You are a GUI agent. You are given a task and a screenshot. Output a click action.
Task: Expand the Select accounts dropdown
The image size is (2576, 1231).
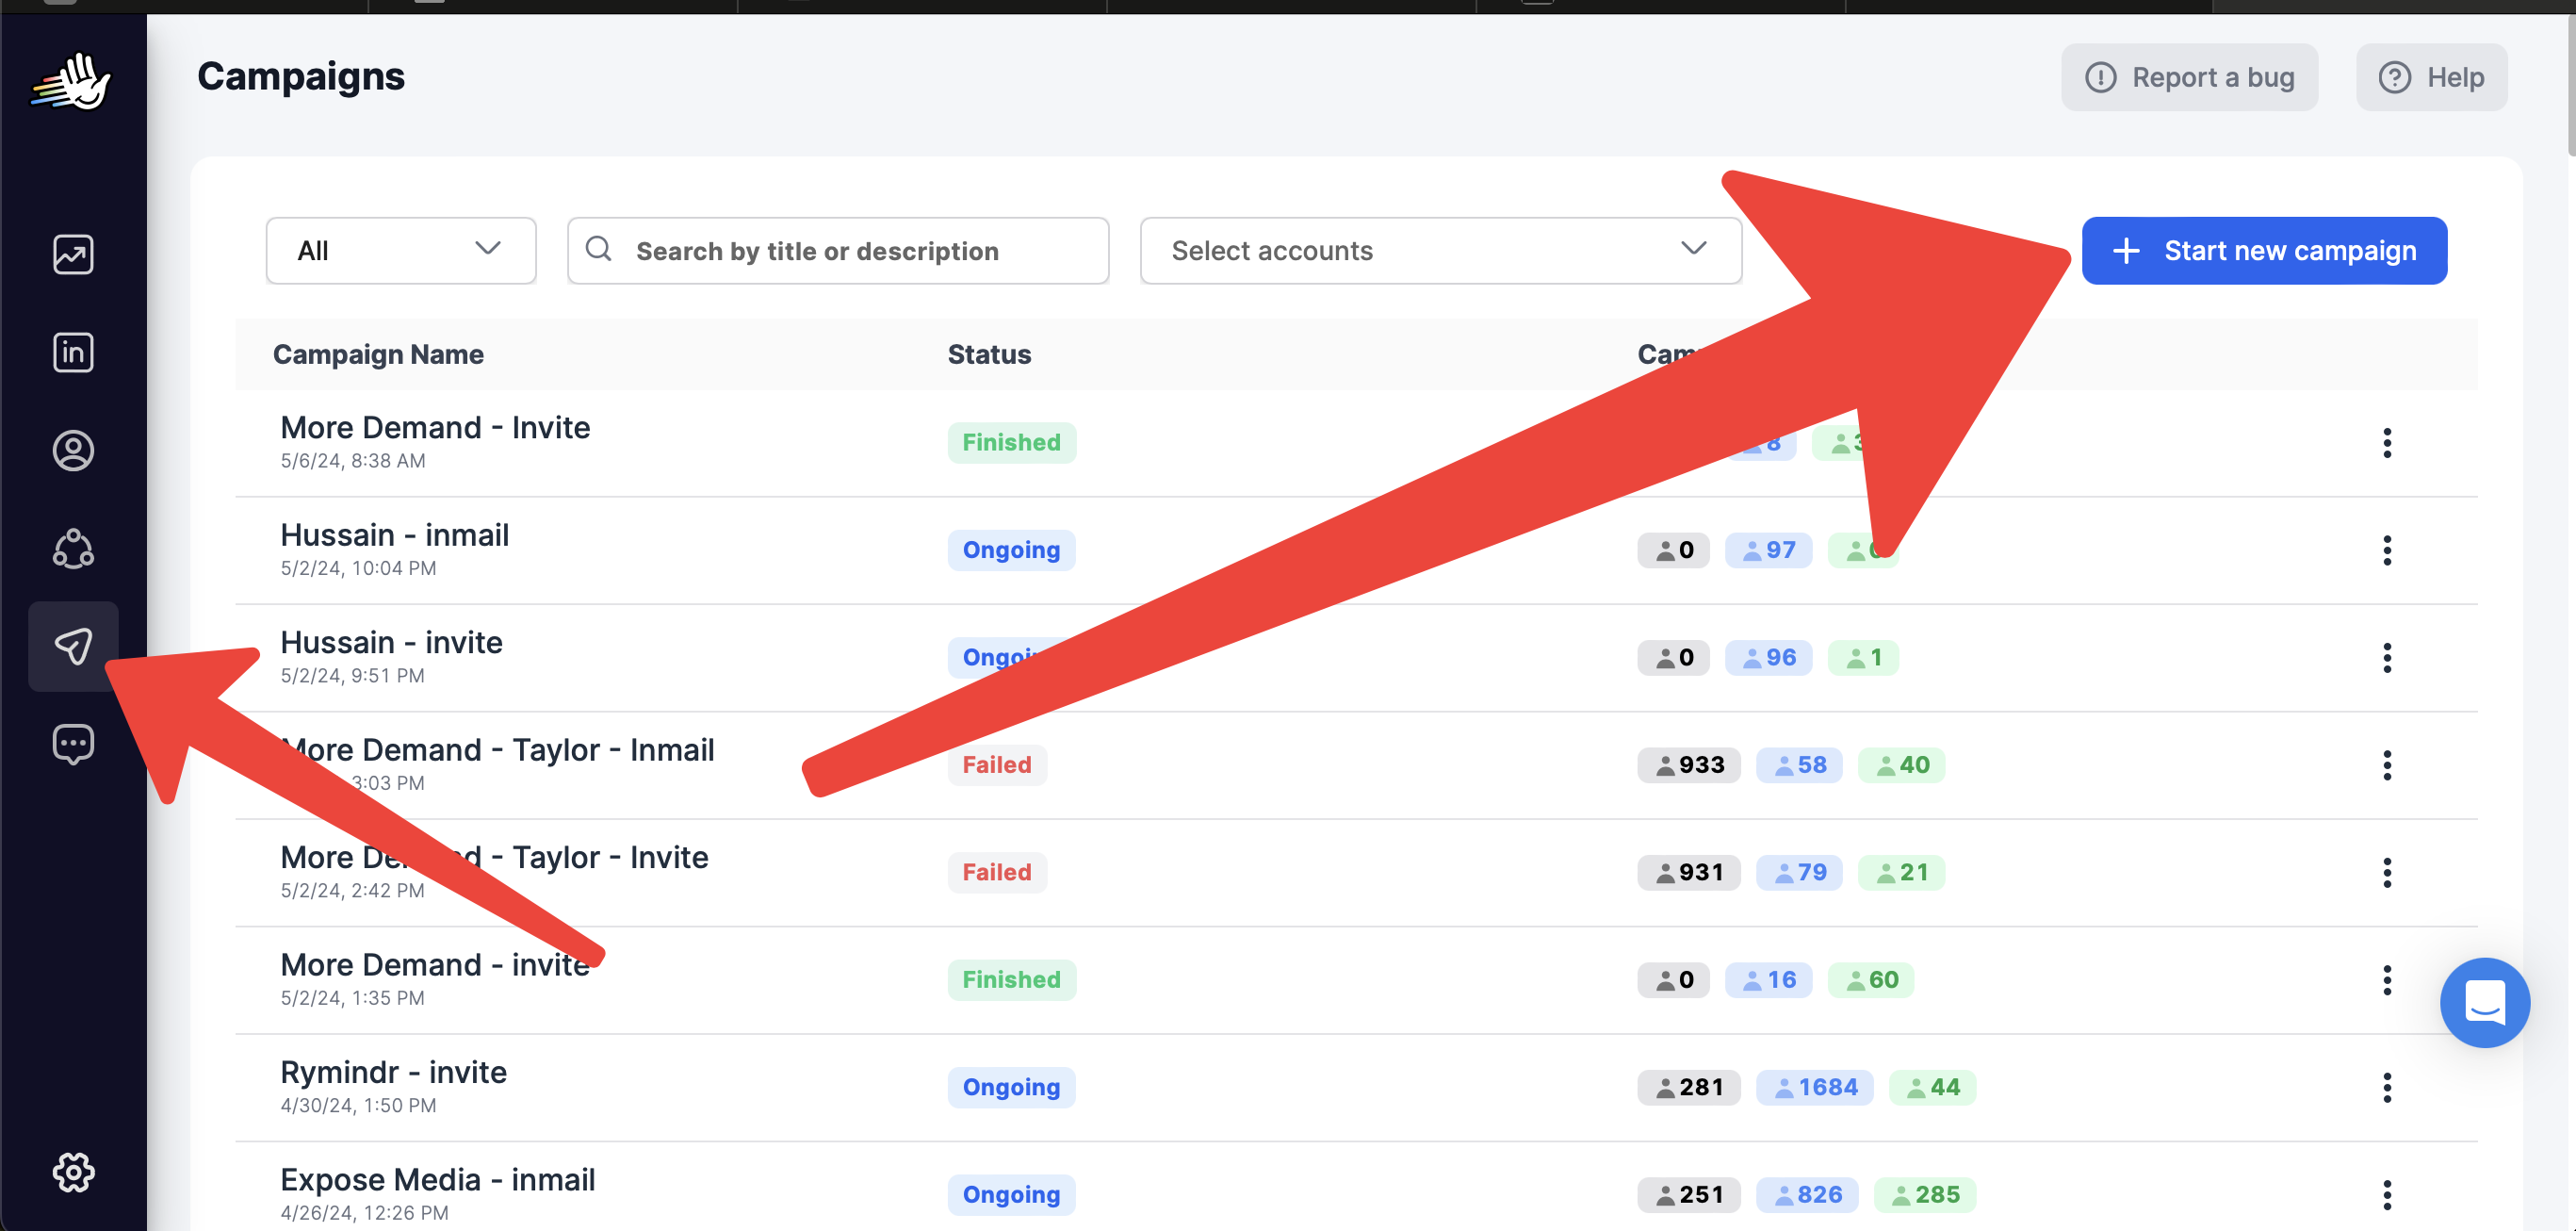(1439, 250)
